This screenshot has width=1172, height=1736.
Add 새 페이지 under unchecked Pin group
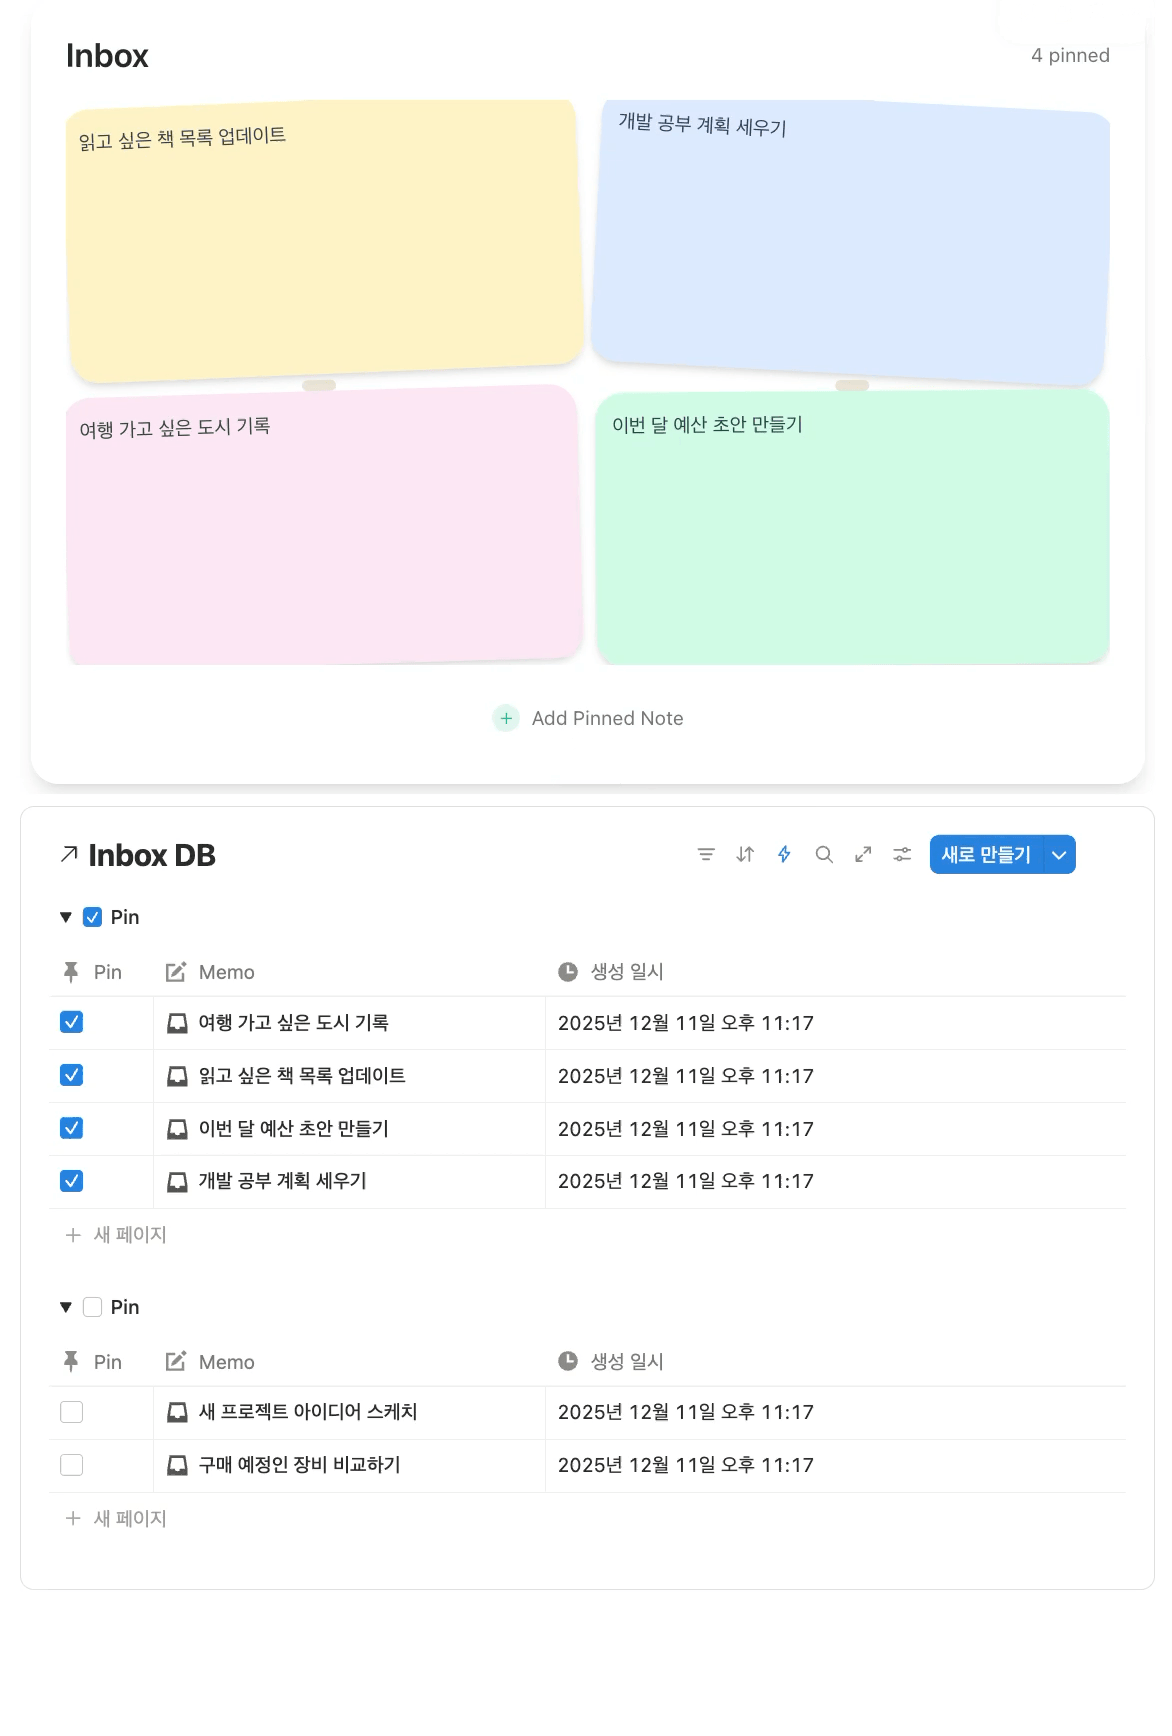coord(129,1518)
